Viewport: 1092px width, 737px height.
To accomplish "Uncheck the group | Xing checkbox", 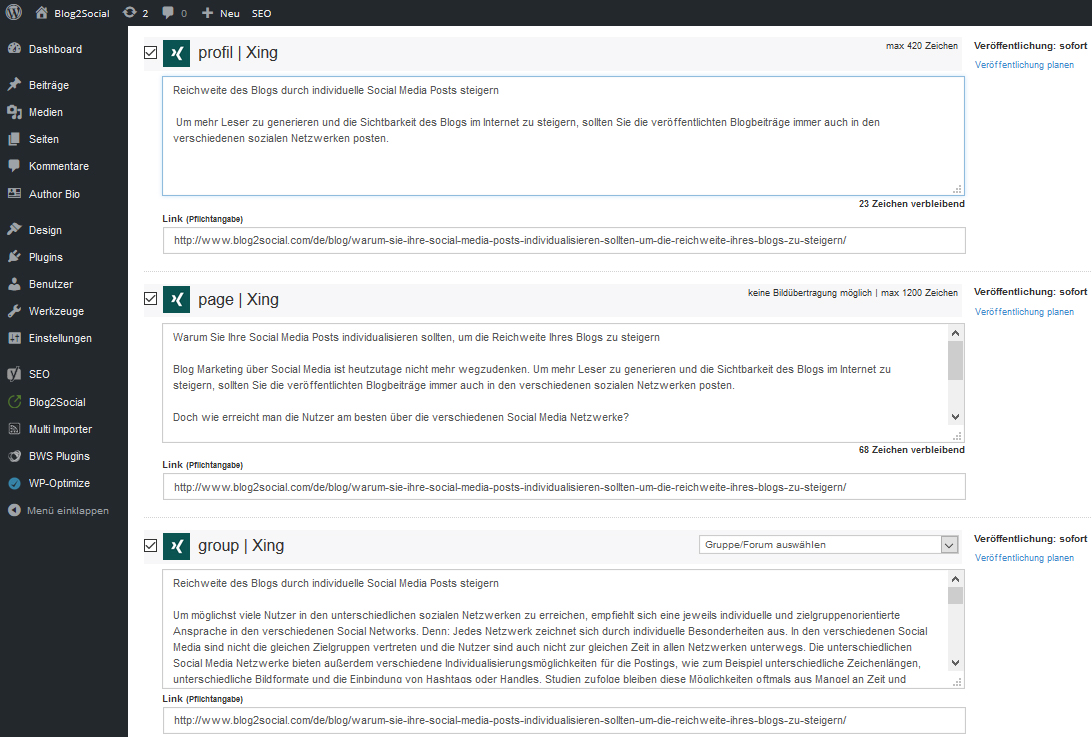I will (150, 545).
